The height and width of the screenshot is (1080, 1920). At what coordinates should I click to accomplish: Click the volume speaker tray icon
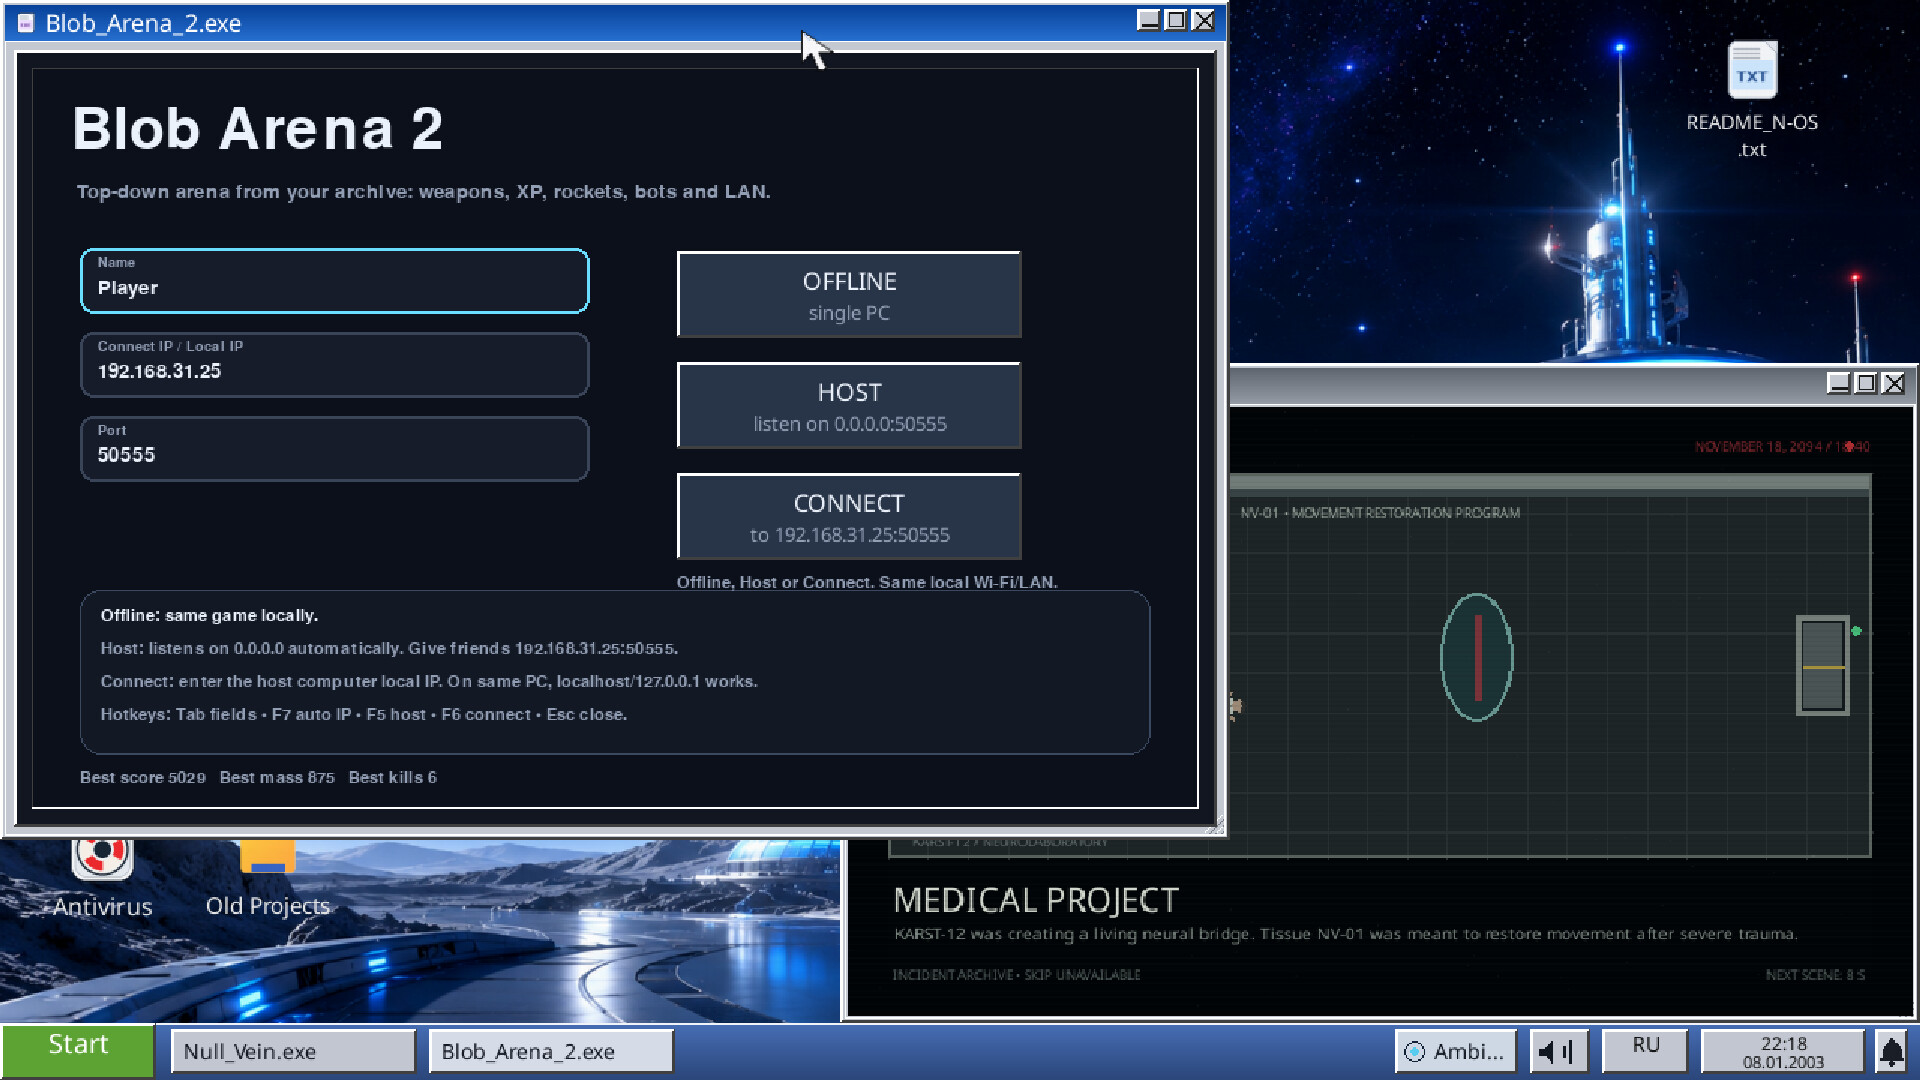click(1557, 1051)
